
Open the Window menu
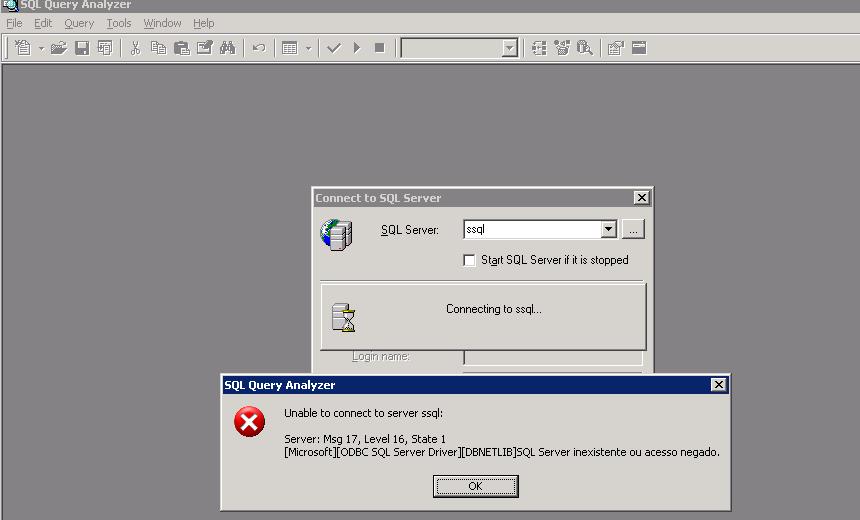[x=162, y=23]
